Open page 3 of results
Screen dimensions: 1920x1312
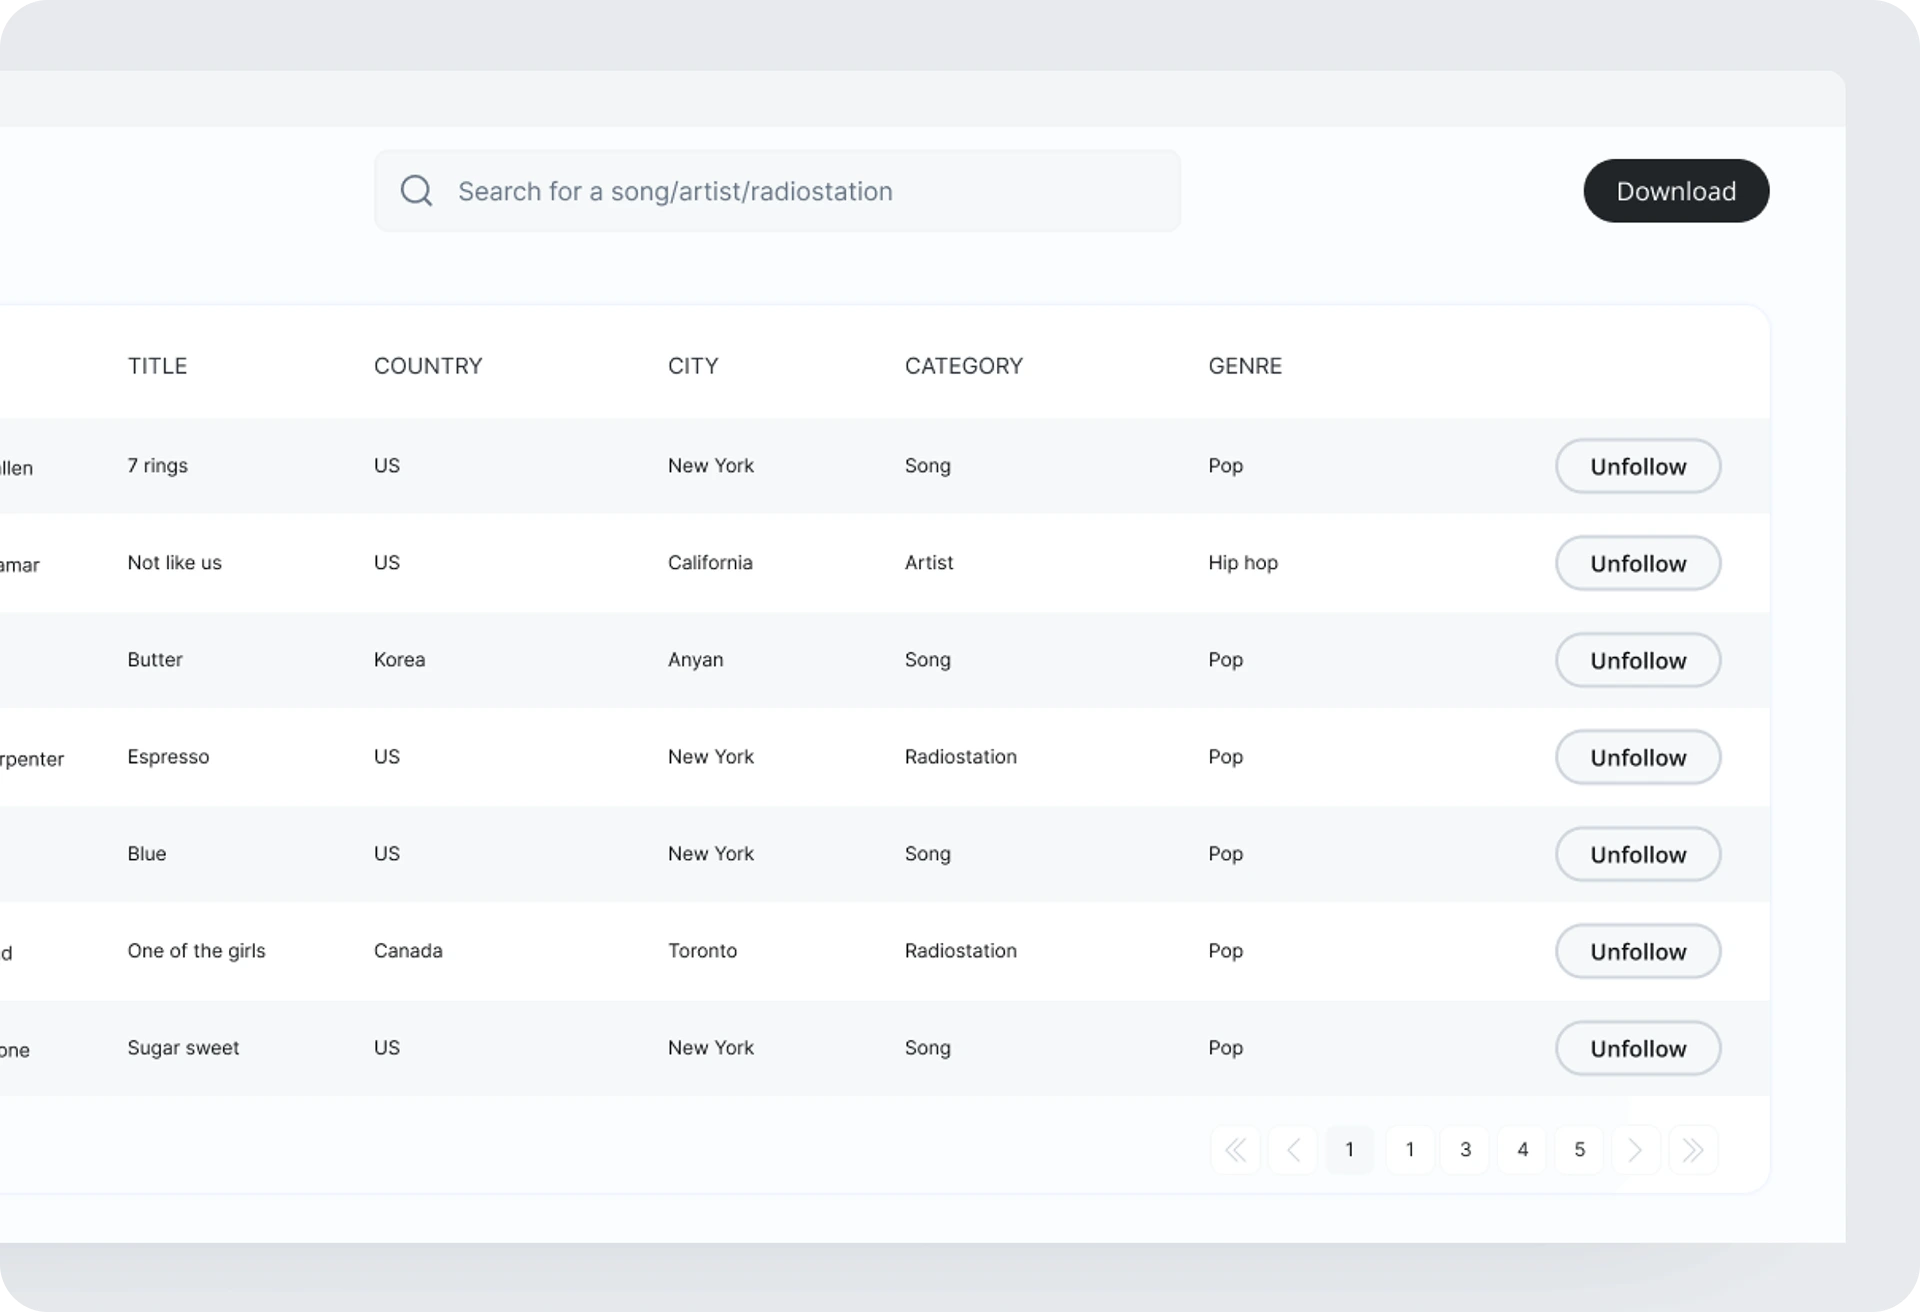(x=1465, y=1150)
